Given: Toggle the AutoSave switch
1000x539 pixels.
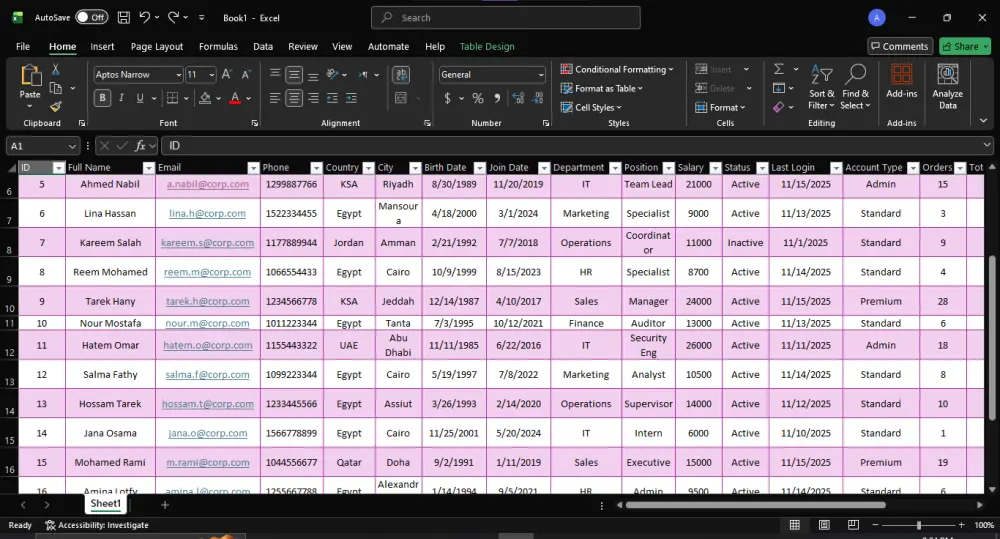Looking at the screenshot, I should [x=91, y=18].
